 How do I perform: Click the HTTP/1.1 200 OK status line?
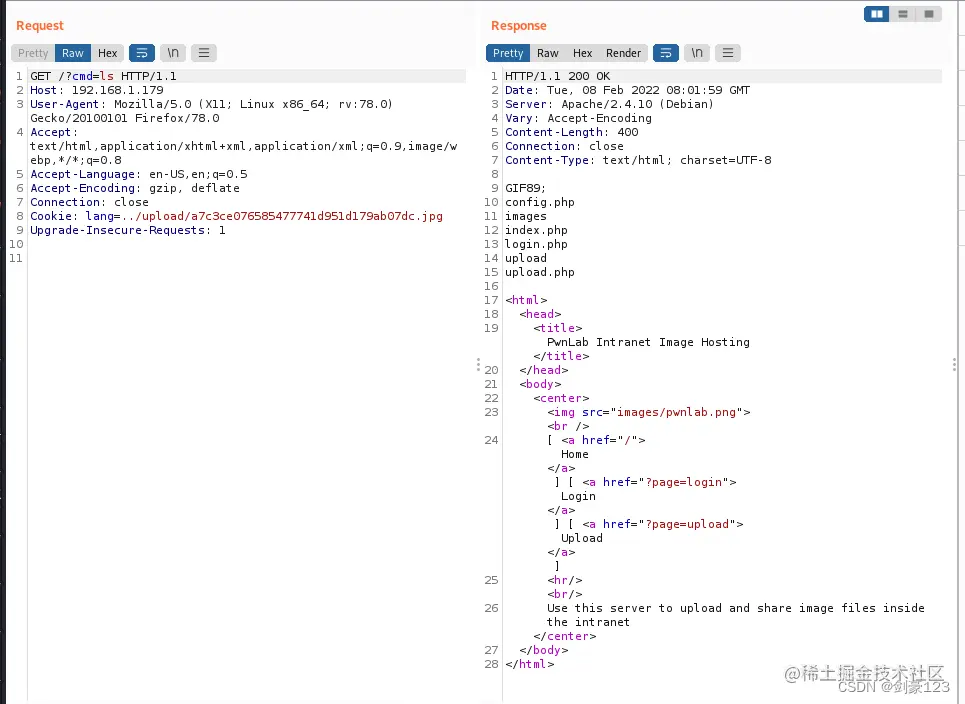[x=558, y=76]
